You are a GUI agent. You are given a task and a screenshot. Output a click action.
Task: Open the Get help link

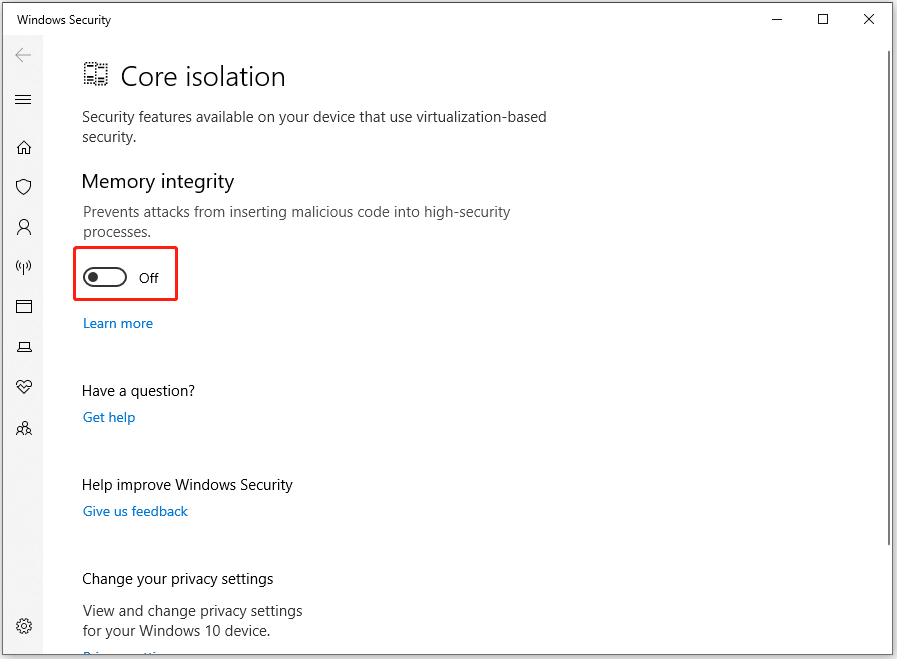[109, 417]
